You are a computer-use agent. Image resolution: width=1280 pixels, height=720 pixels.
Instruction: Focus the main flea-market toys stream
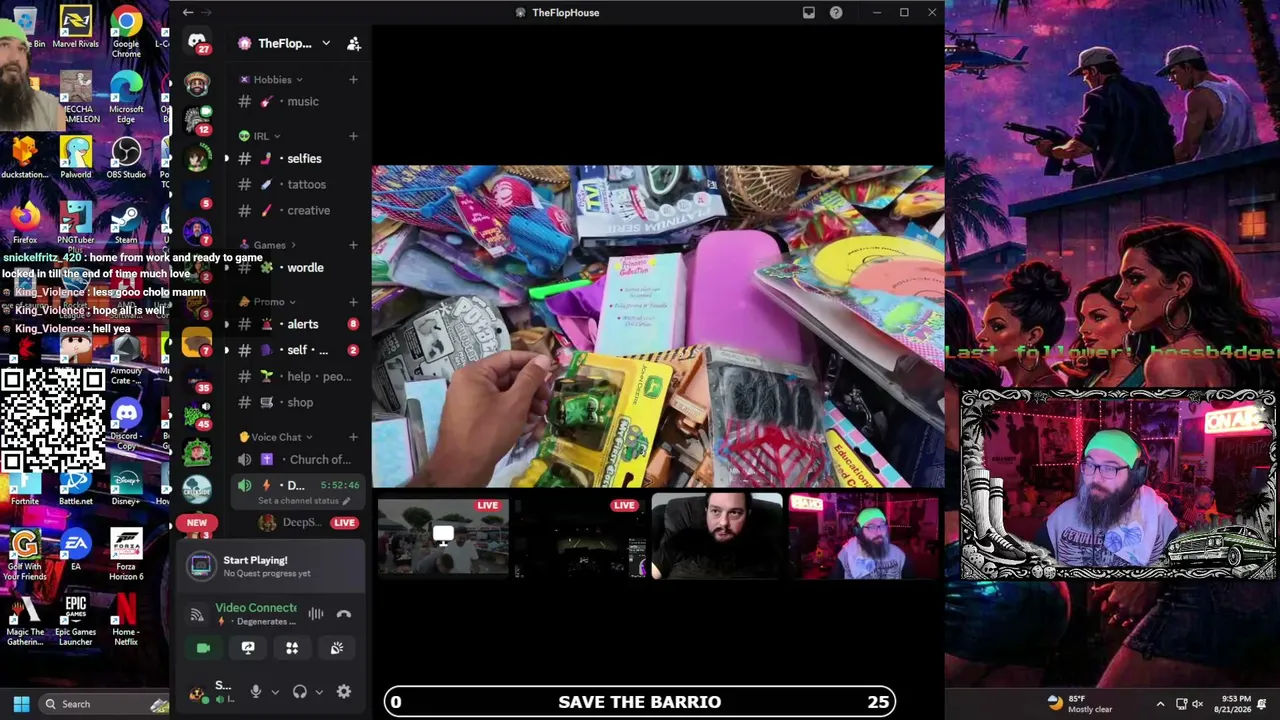click(x=658, y=327)
